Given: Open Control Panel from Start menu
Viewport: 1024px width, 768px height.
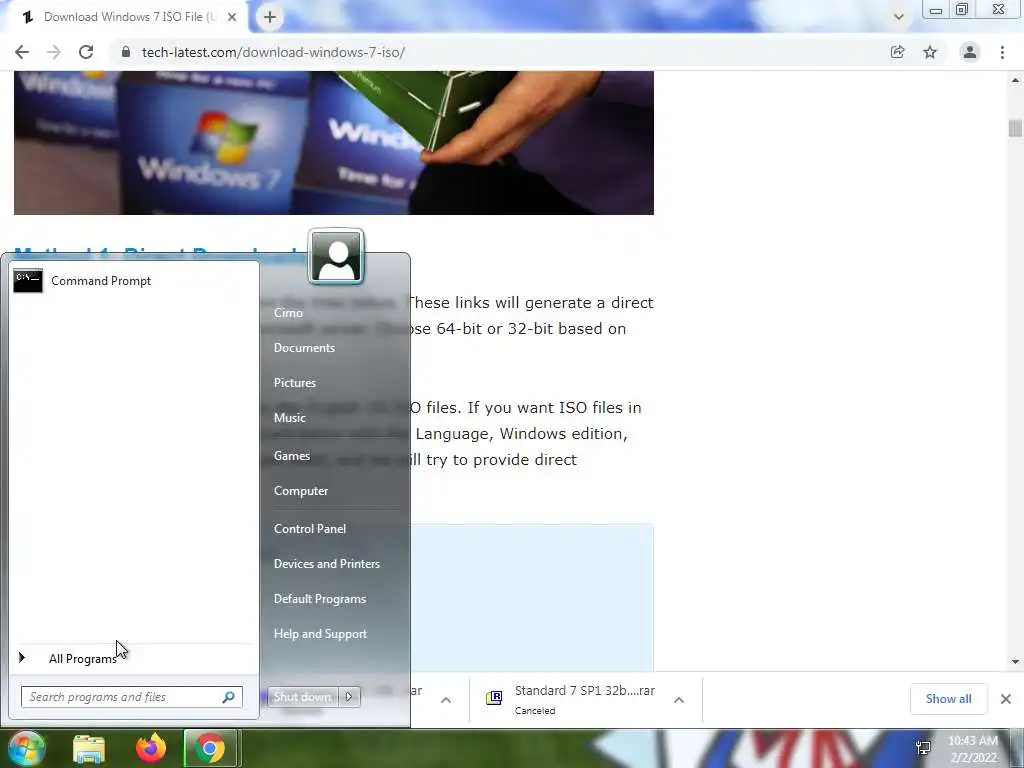Looking at the screenshot, I should [310, 529].
